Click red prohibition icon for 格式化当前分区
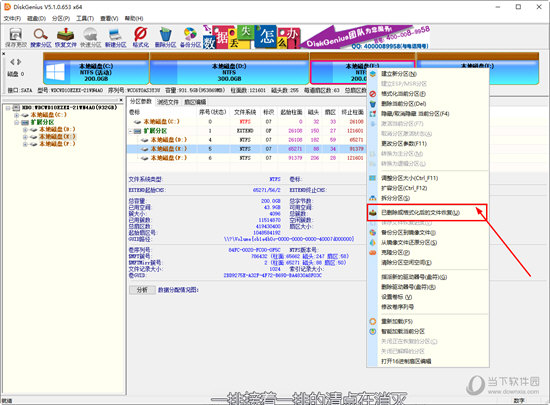 point(373,94)
